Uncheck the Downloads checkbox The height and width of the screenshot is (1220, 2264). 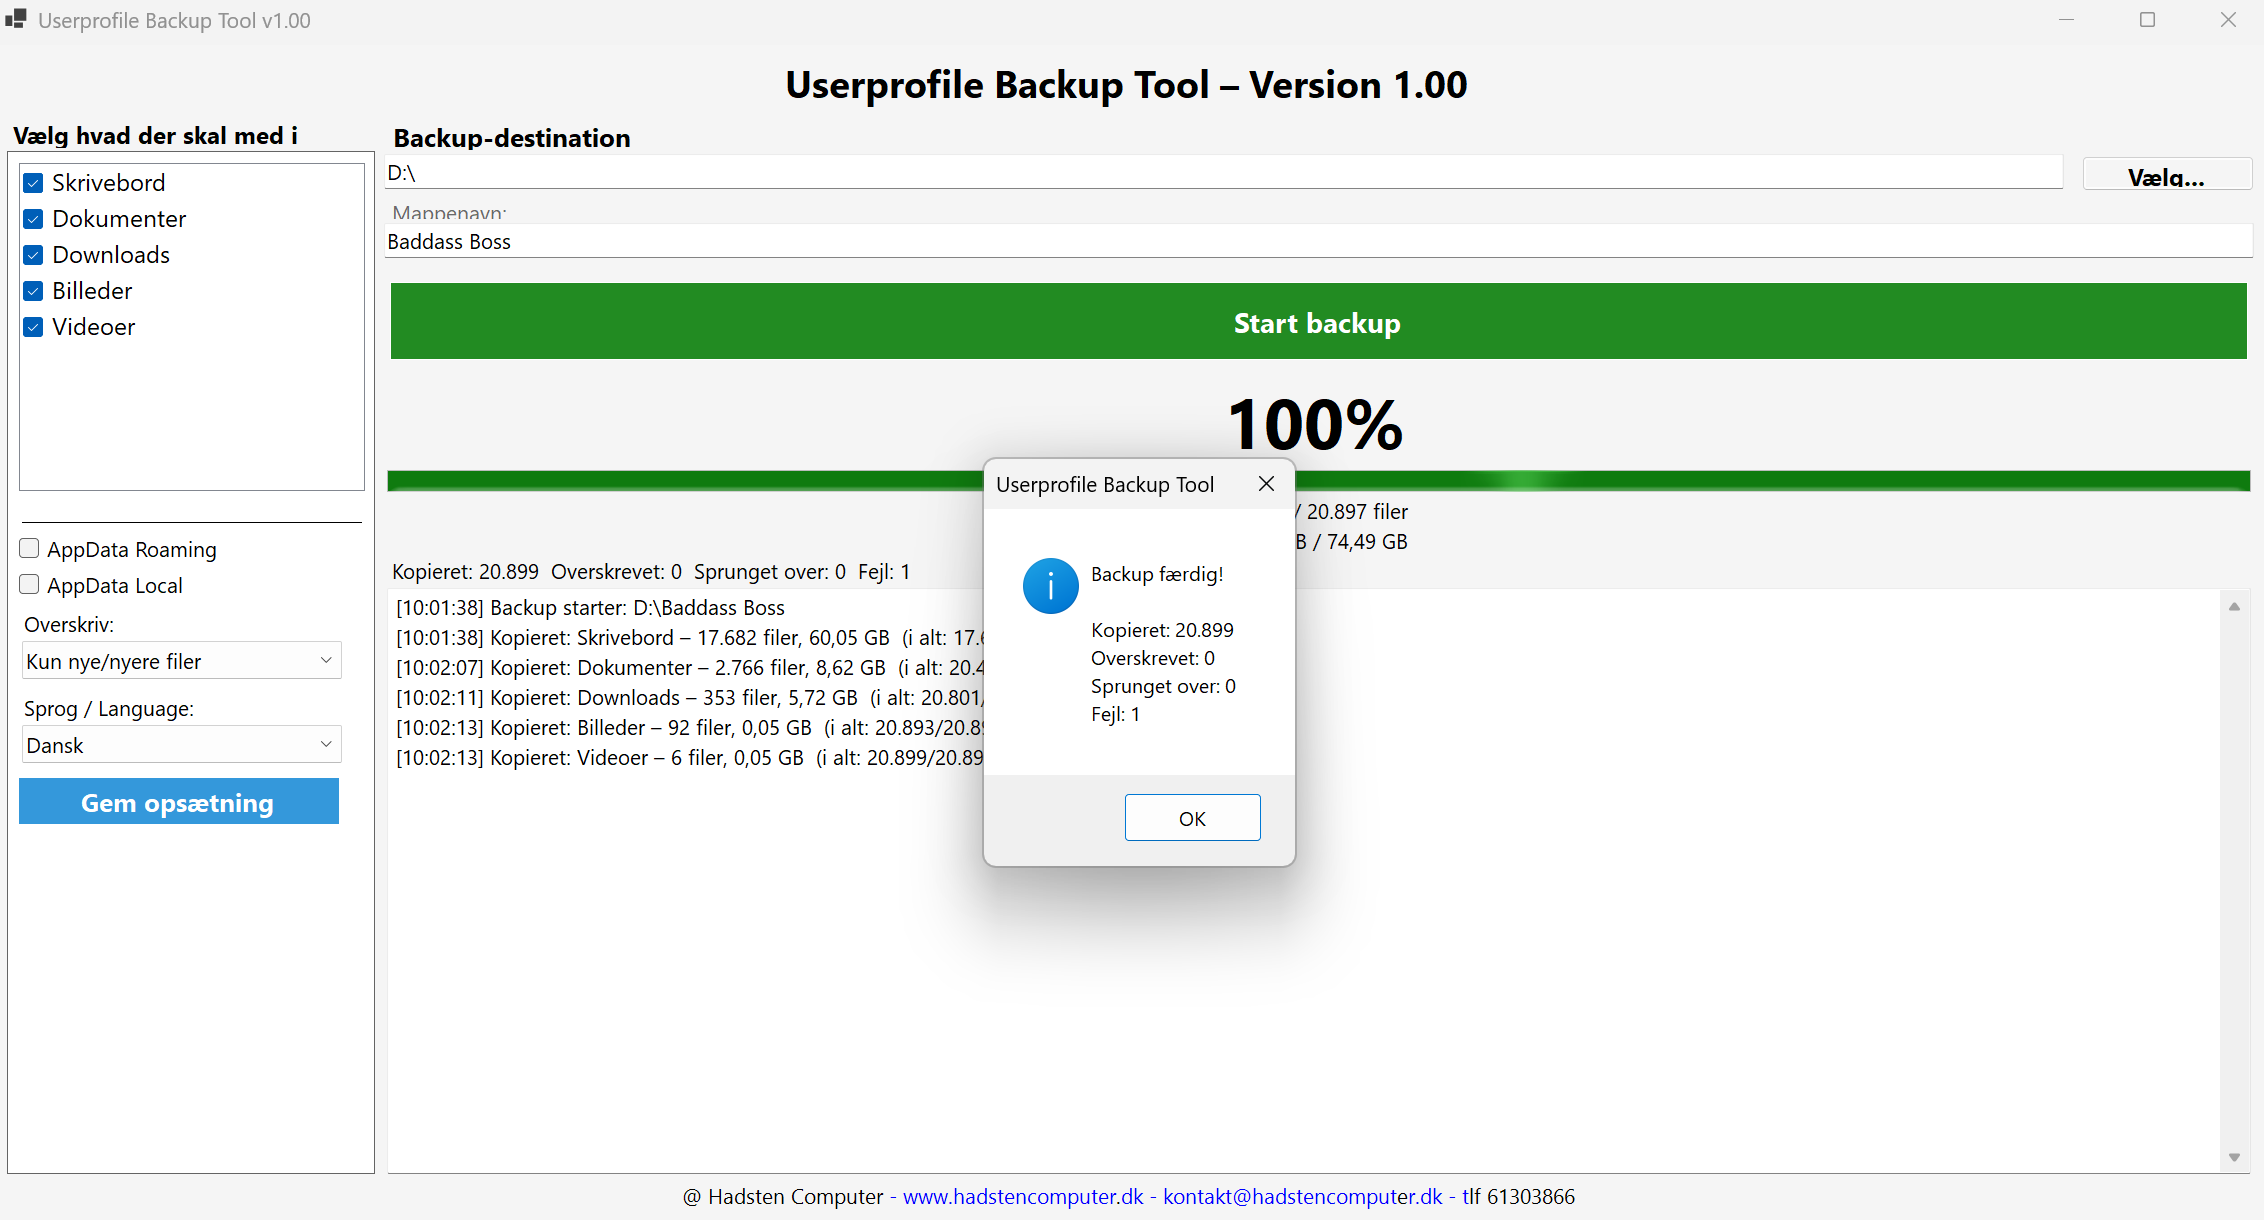click(33, 255)
